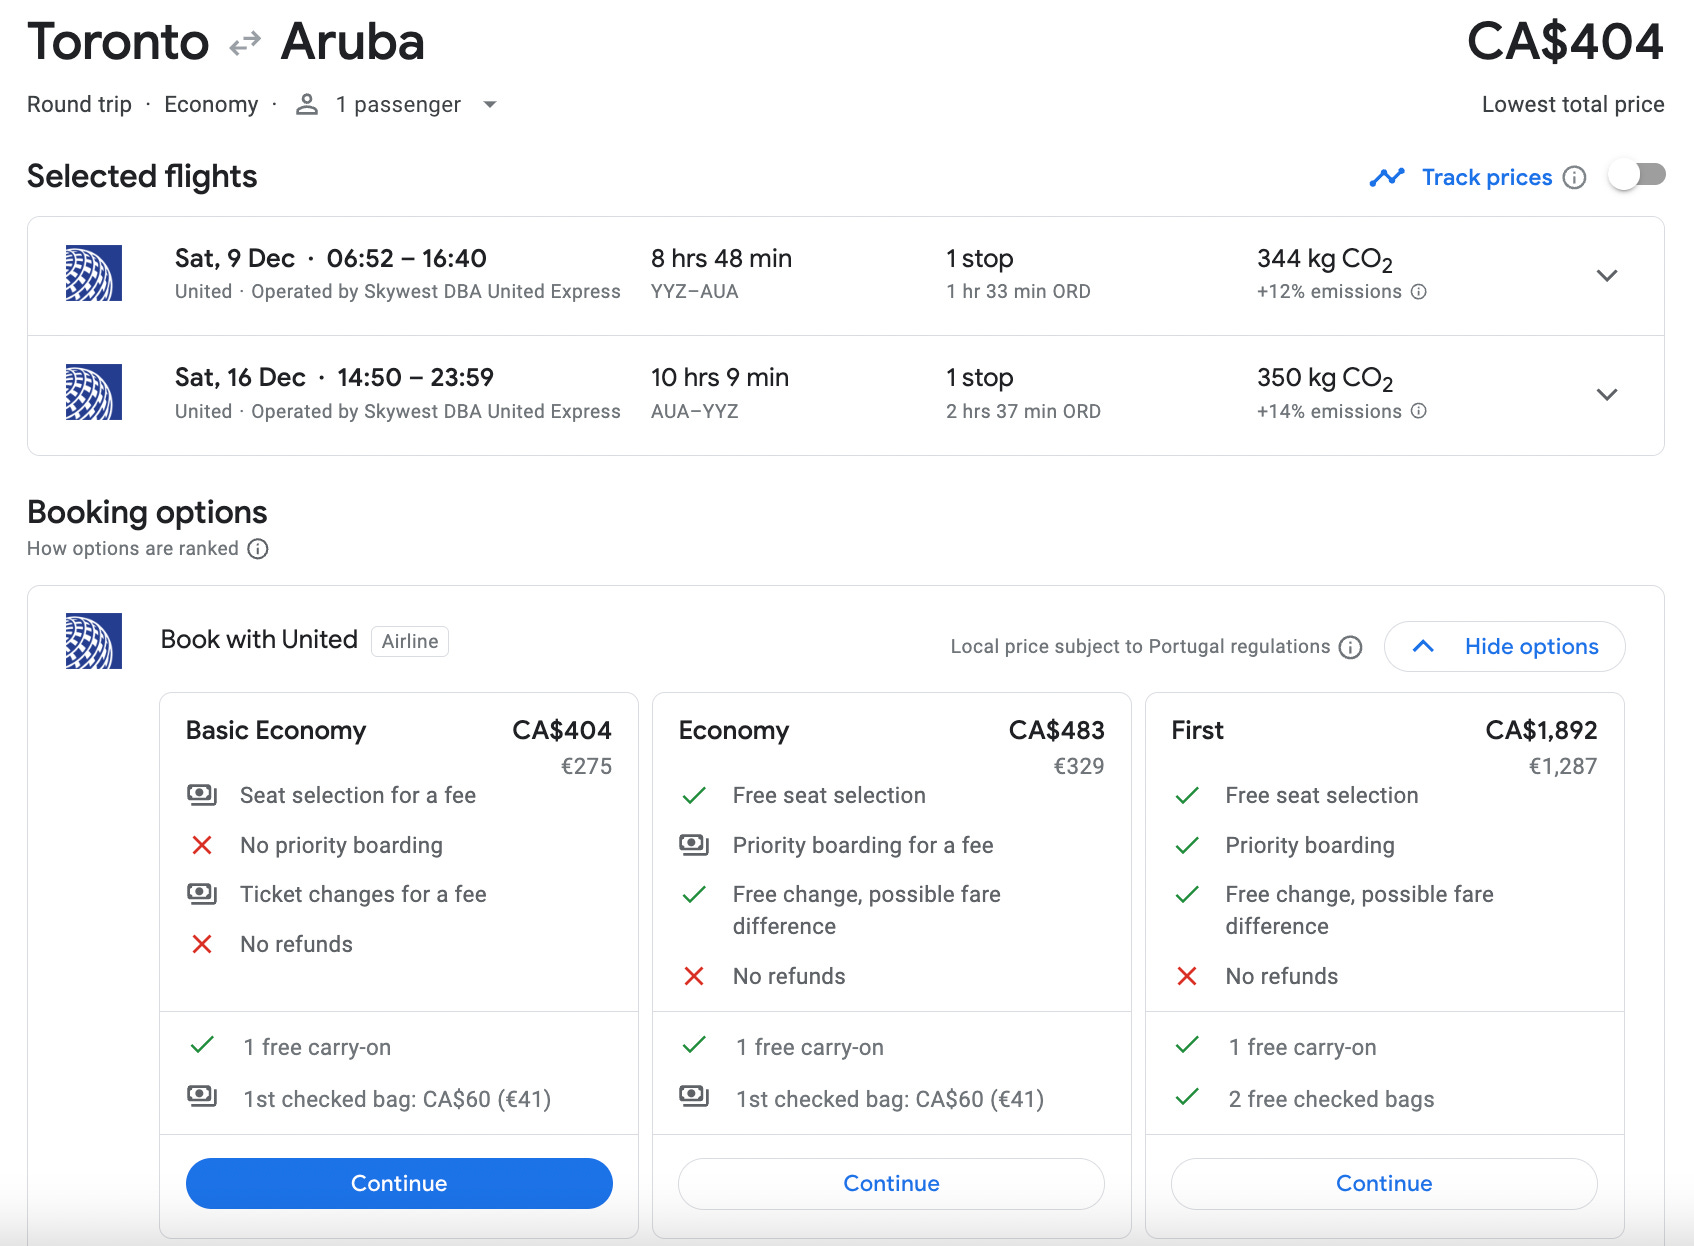Screen dimensions: 1694x1246
Task: Click the red X beside 'No priority boarding'
Action: pos(202,845)
